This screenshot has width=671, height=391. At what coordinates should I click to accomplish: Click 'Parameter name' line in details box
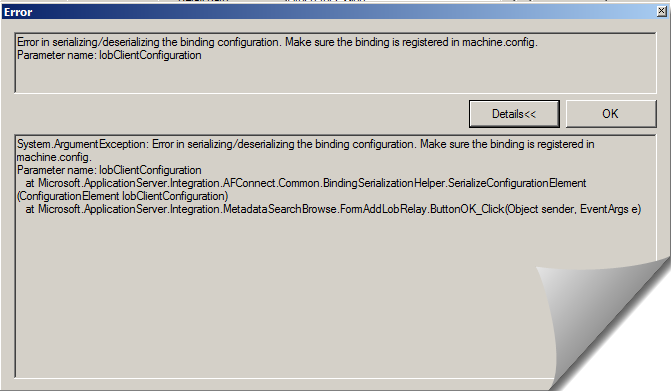109,170
